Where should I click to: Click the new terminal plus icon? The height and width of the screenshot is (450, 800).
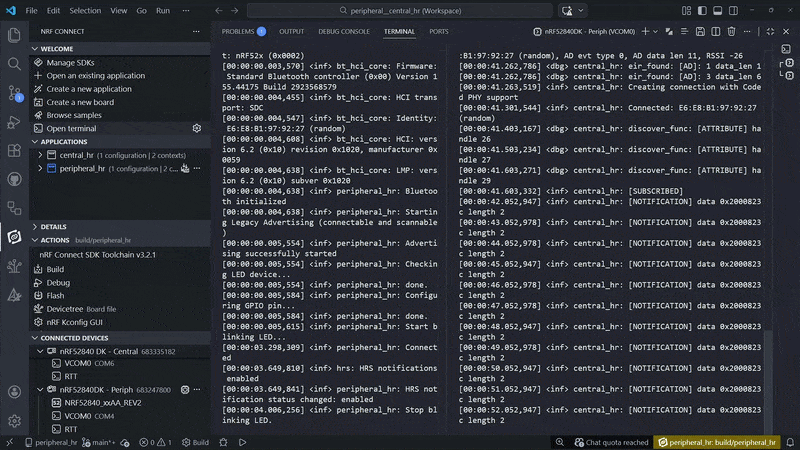click(645, 32)
